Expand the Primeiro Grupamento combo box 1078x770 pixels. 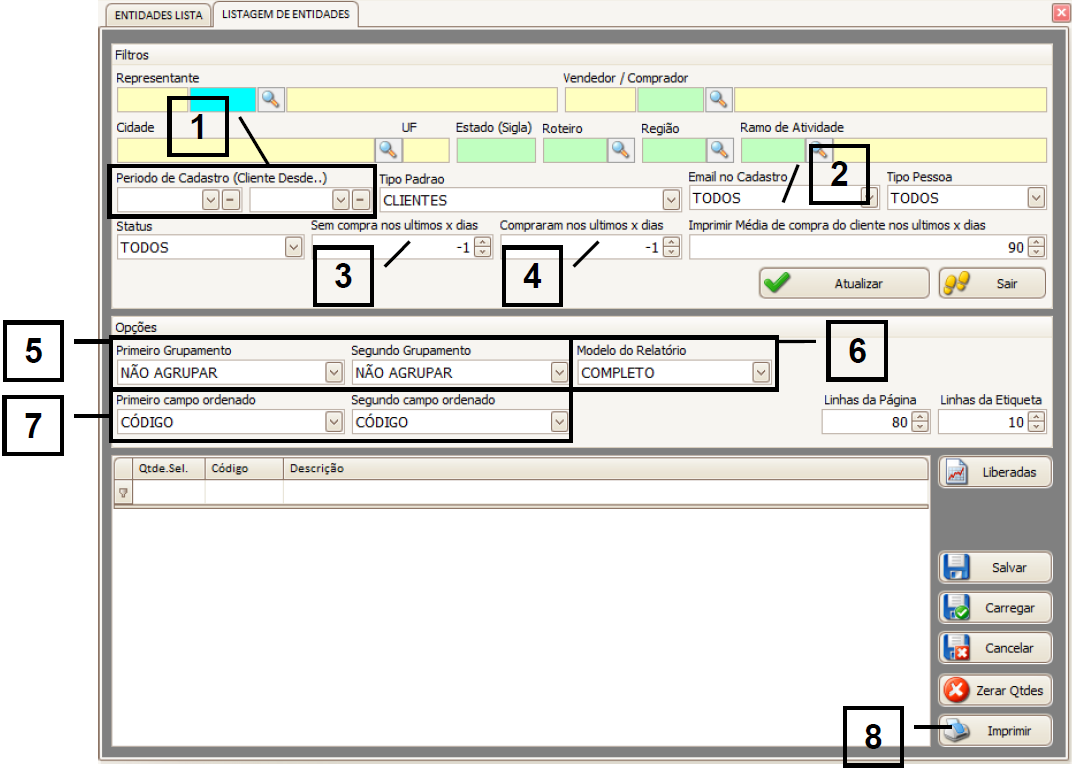[334, 373]
